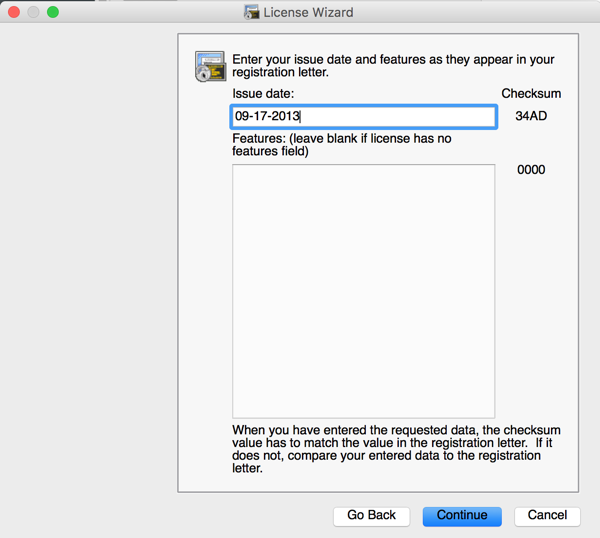Click the features checksum 0000
This screenshot has width=600, height=538.
coord(531,170)
